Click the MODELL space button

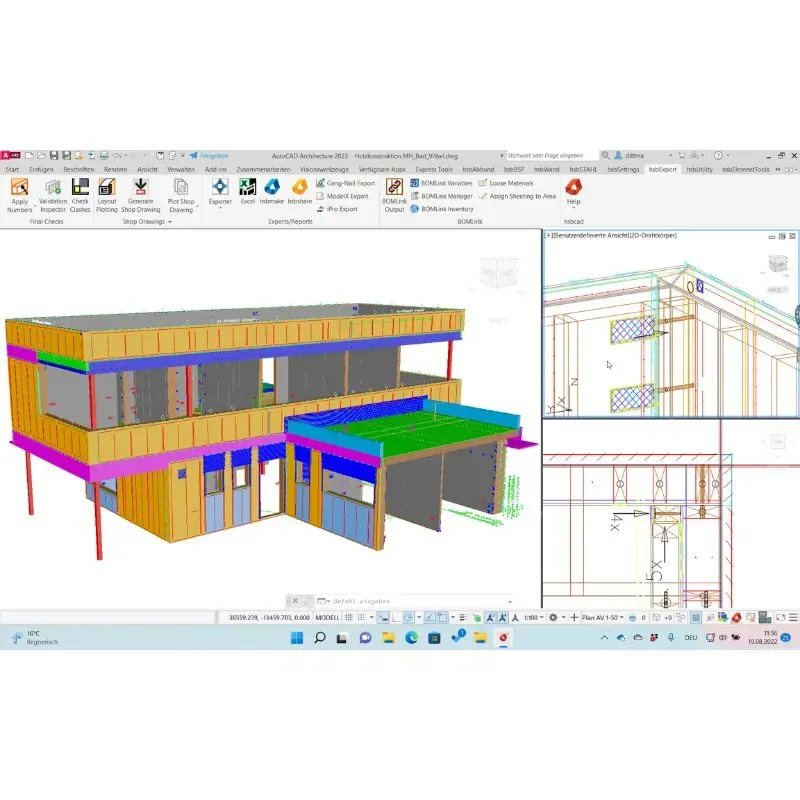click(x=327, y=617)
